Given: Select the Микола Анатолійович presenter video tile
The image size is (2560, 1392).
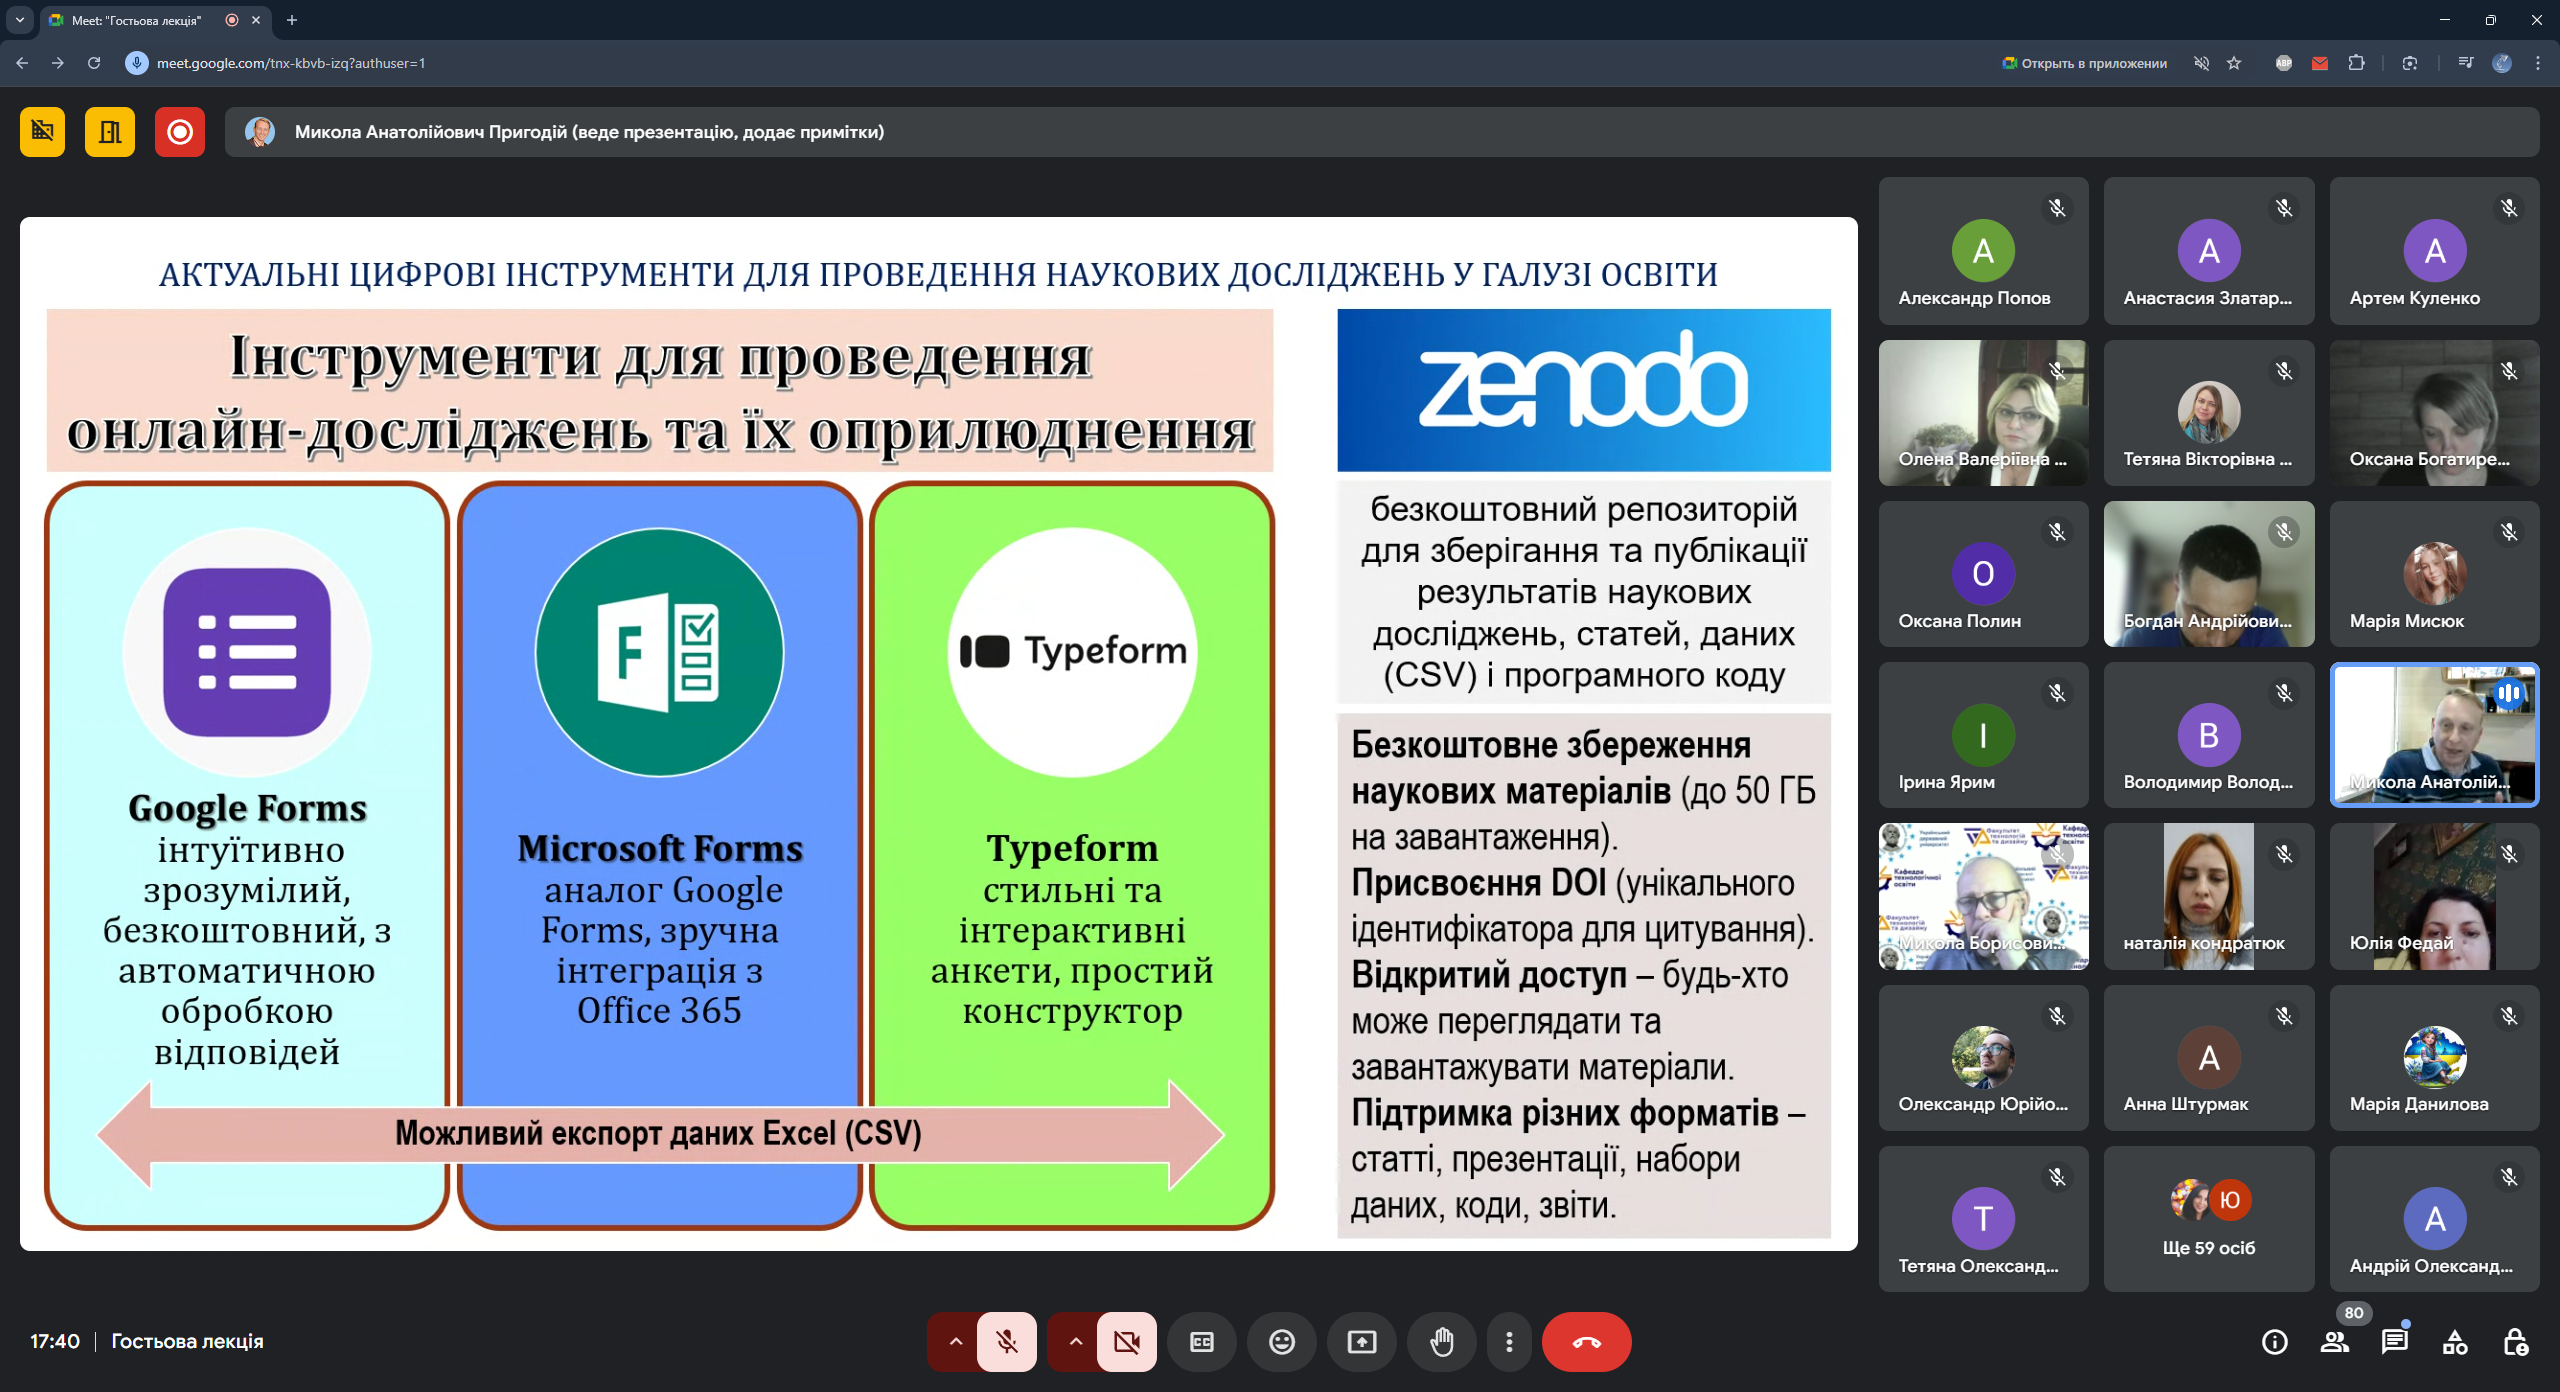Looking at the screenshot, I should click(x=2435, y=735).
